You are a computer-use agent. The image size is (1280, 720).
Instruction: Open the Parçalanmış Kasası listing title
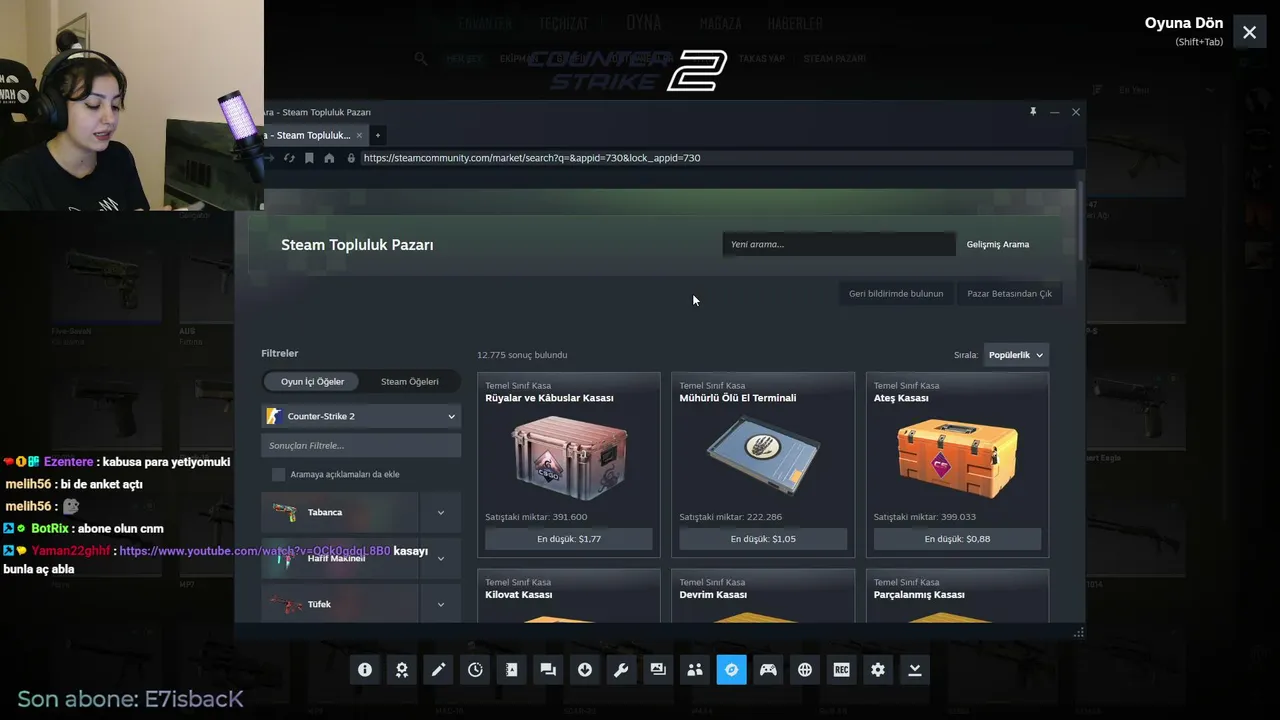tap(919, 595)
